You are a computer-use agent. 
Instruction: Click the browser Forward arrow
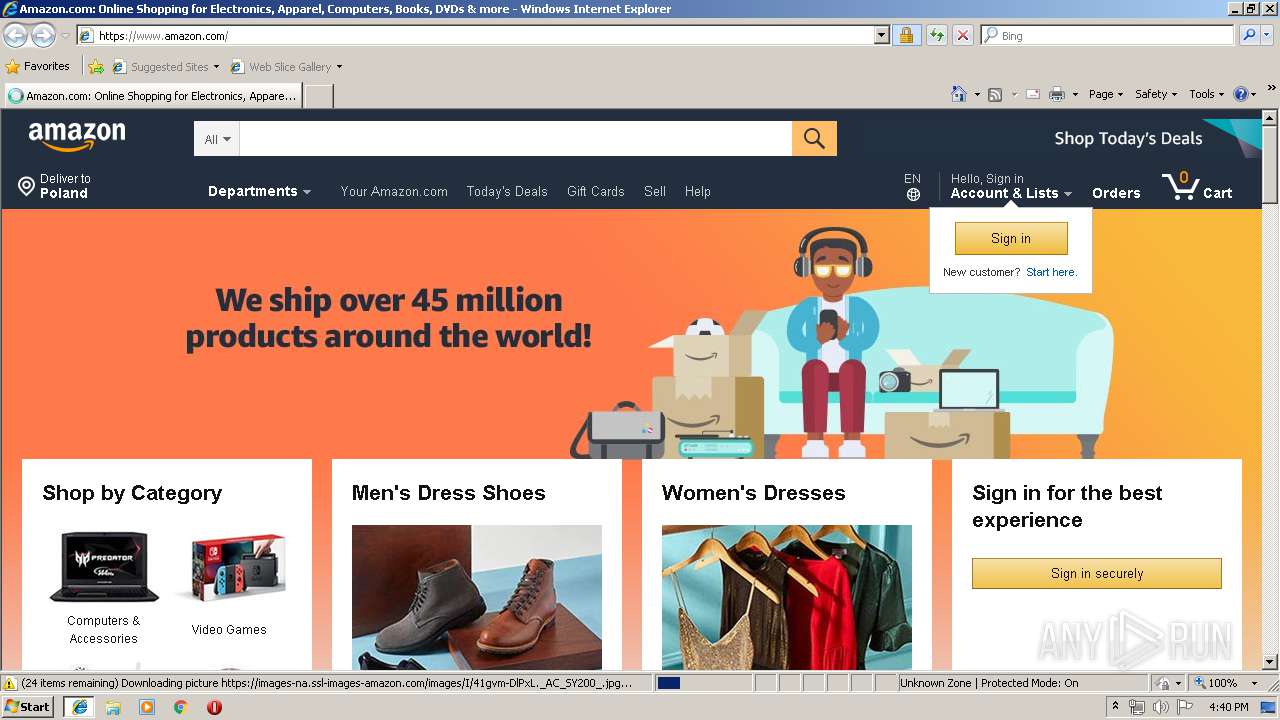pyautogui.click(x=43, y=36)
